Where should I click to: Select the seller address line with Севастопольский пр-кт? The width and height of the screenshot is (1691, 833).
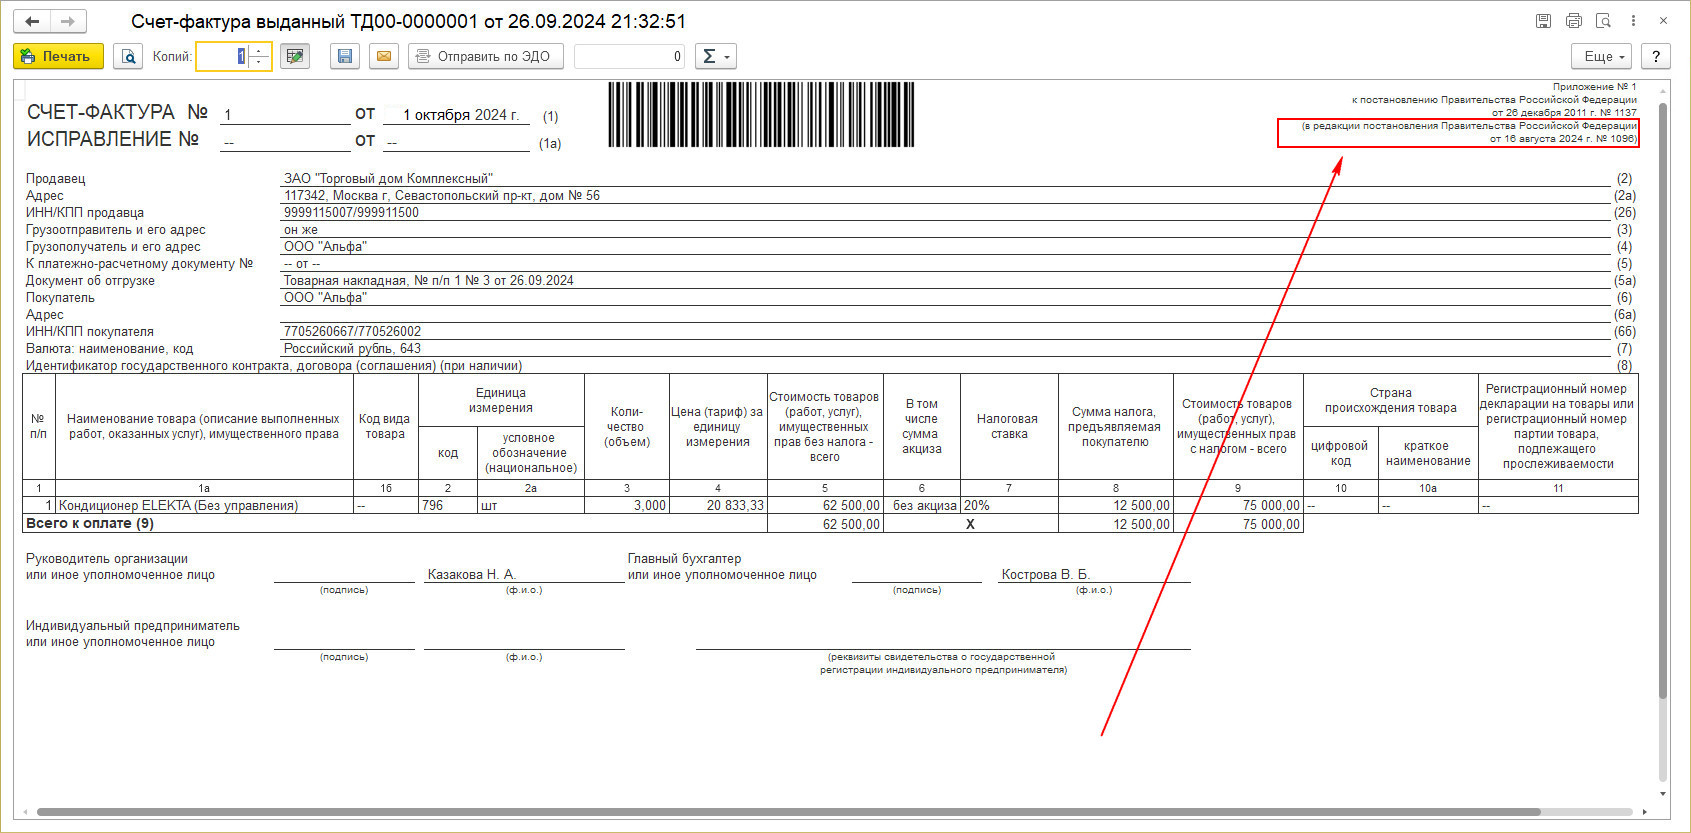click(442, 196)
